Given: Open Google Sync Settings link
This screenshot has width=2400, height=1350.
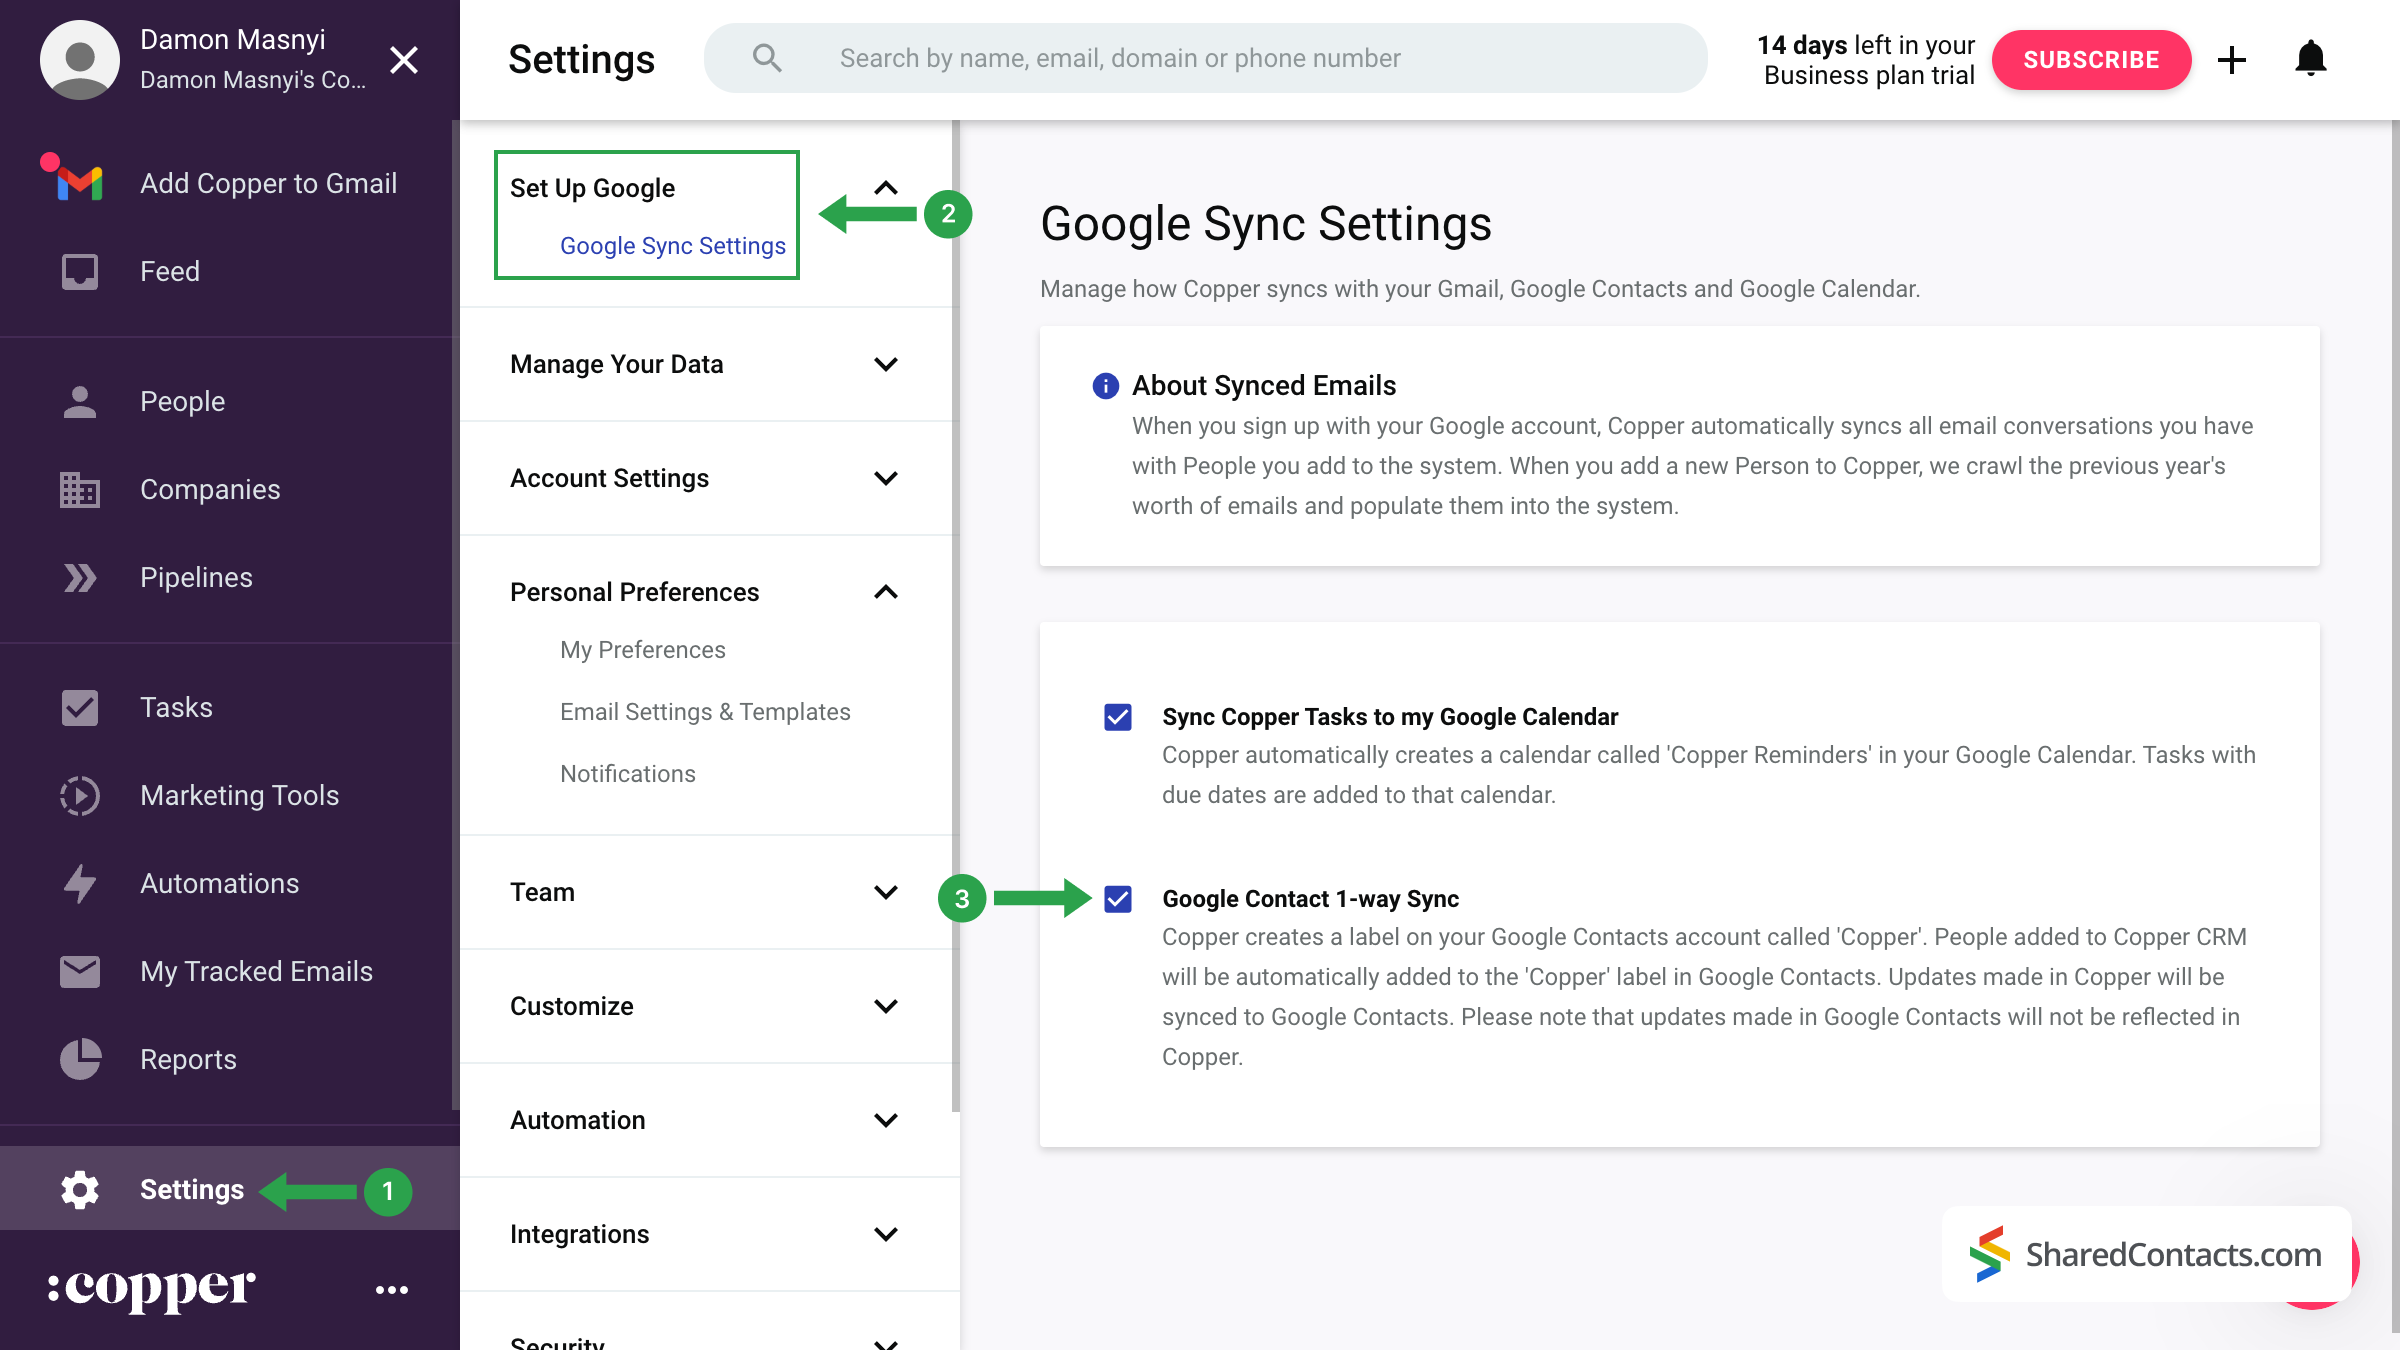Looking at the screenshot, I should pos(673,246).
